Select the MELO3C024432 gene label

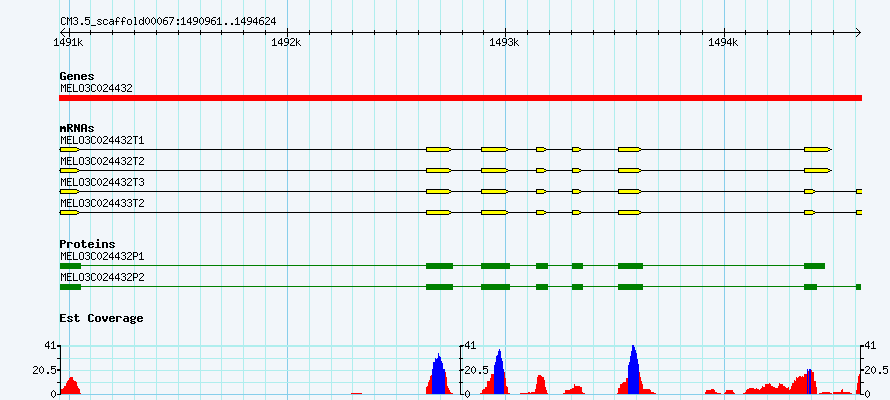click(96, 89)
